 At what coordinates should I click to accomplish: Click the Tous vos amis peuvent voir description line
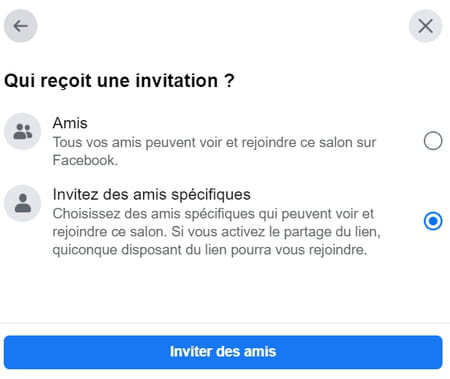214,143
